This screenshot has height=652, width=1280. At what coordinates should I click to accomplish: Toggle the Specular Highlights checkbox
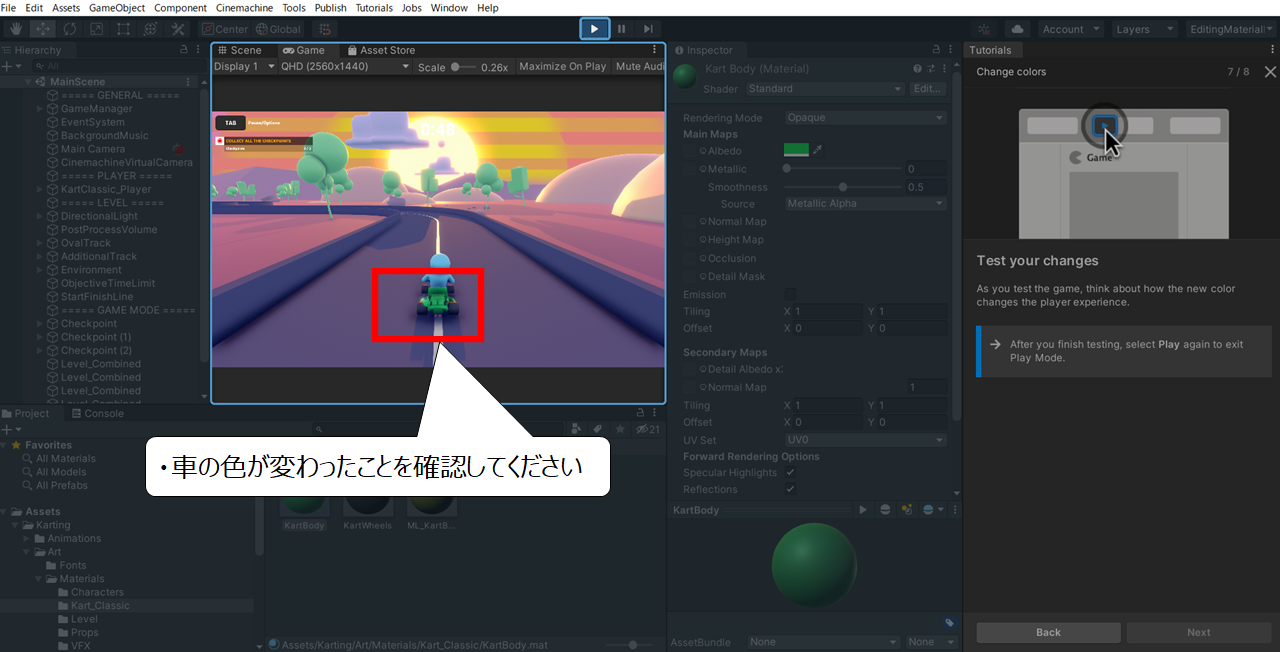(790, 472)
